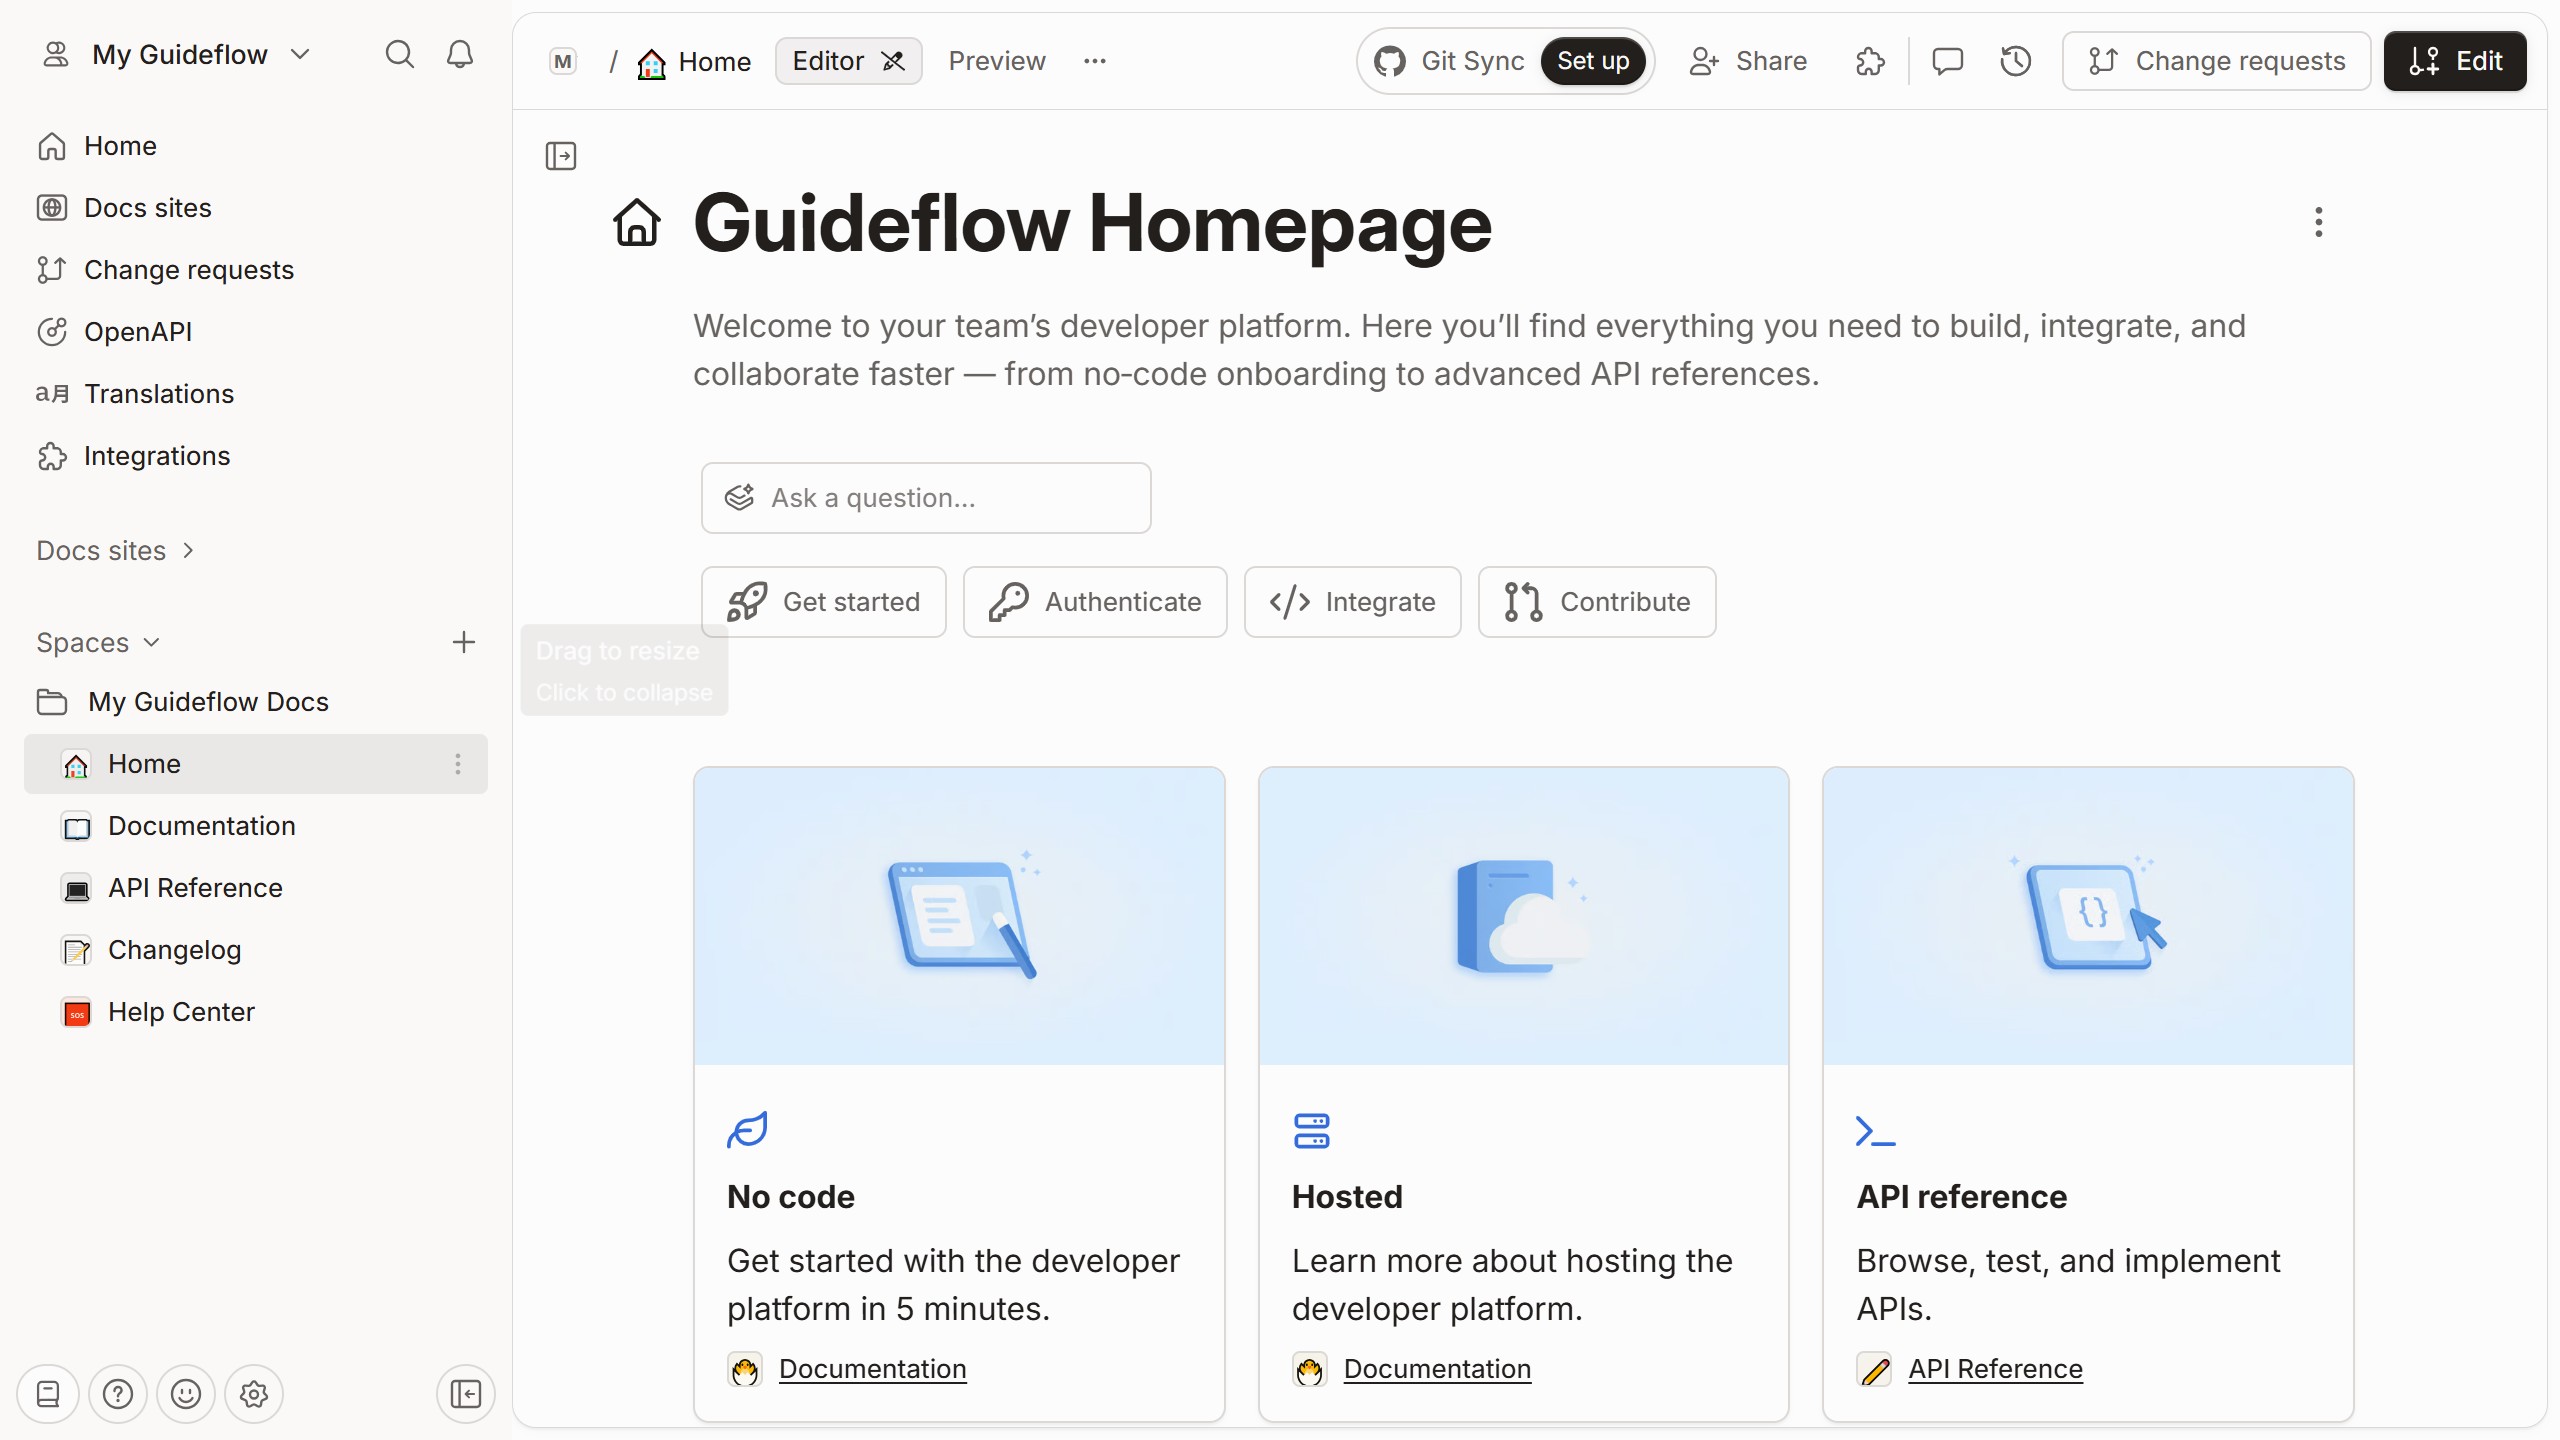Switch to the Preview tab
This screenshot has width=2560, height=1440.
(997, 61)
